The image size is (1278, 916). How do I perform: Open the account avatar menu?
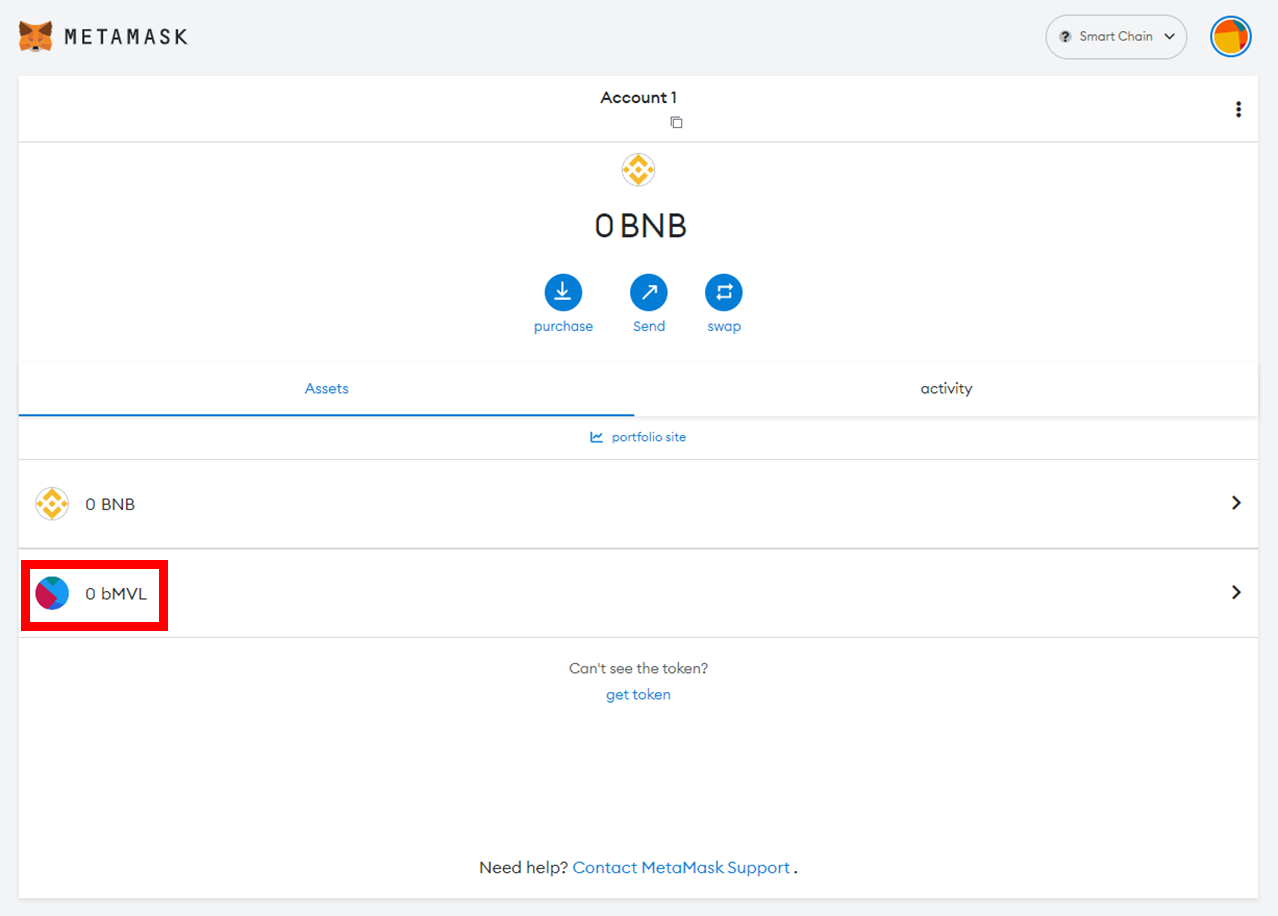(1230, 37)
